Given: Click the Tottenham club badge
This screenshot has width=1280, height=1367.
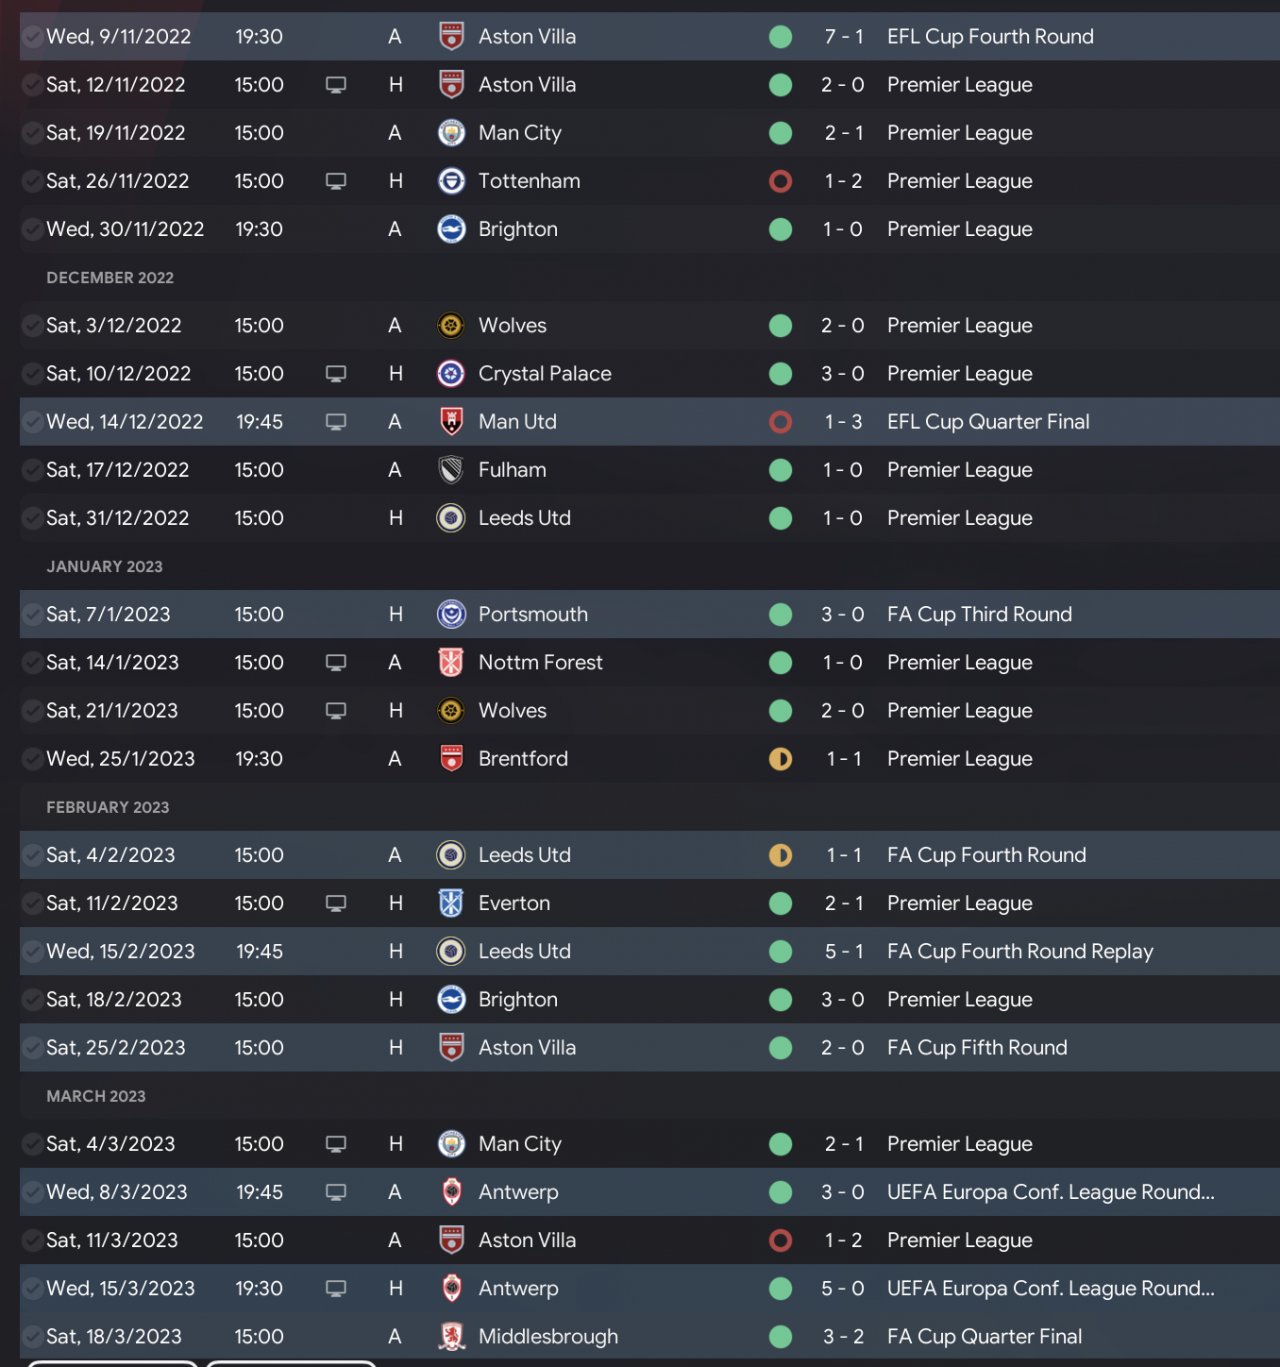Looking at the screenshot, I should pyautogui.click(x=451, y=181).
